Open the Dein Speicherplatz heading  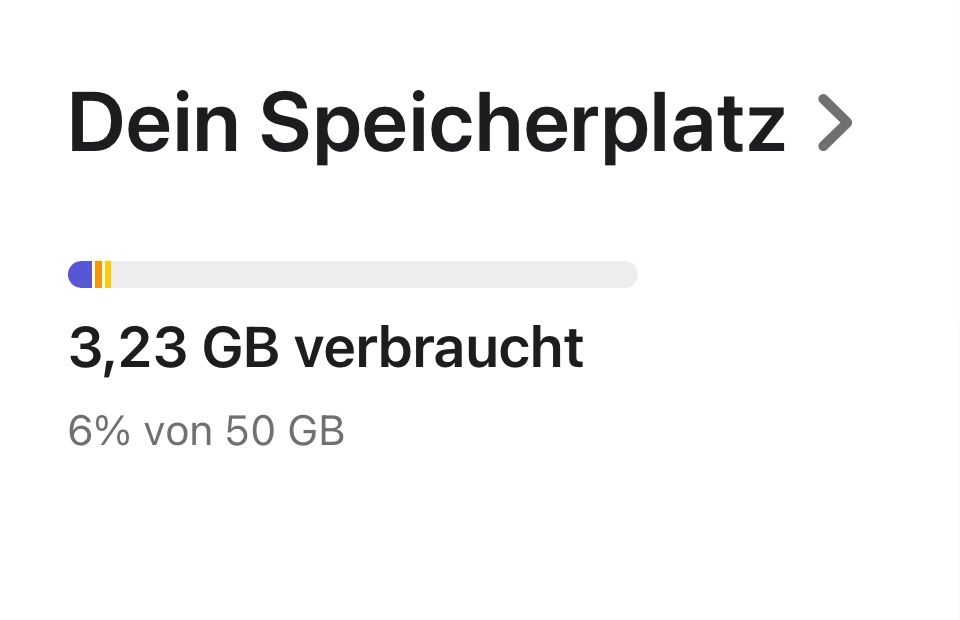(426, 123)
